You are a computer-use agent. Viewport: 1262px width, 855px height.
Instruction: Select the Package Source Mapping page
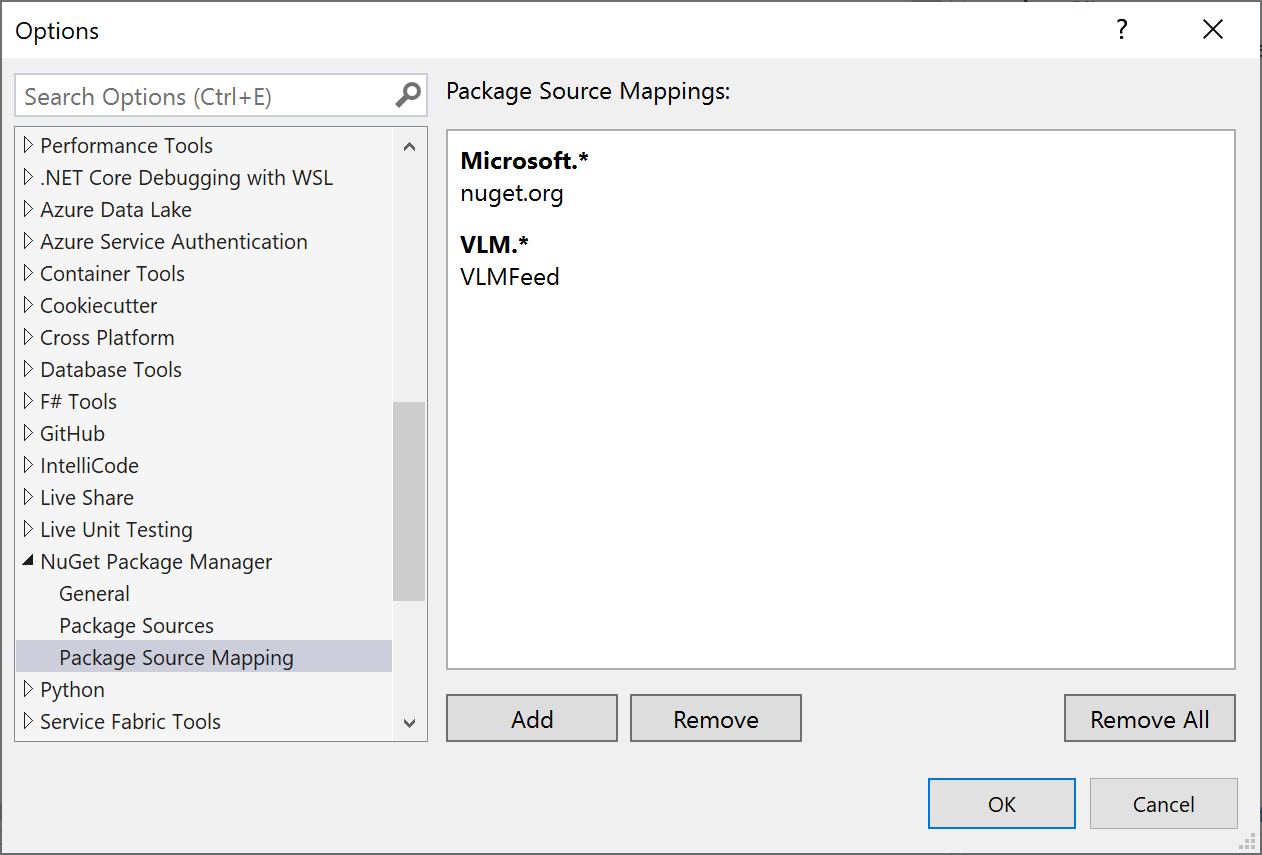coord(177,658)
